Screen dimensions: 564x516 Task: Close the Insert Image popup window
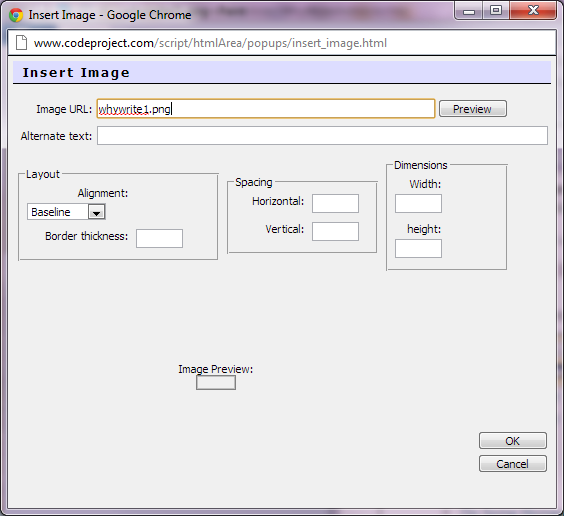(x=533, y=11)
